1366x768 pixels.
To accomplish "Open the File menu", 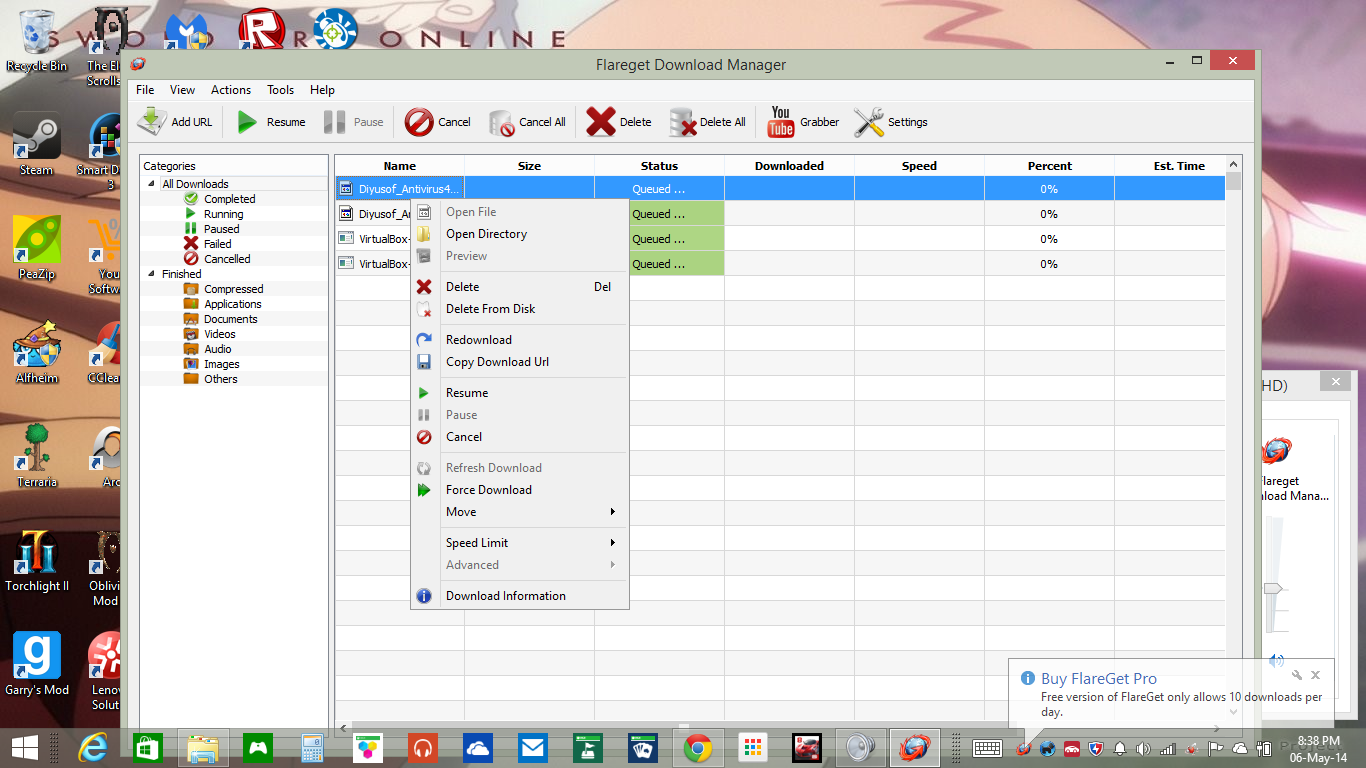I will [x=145, y=90].
